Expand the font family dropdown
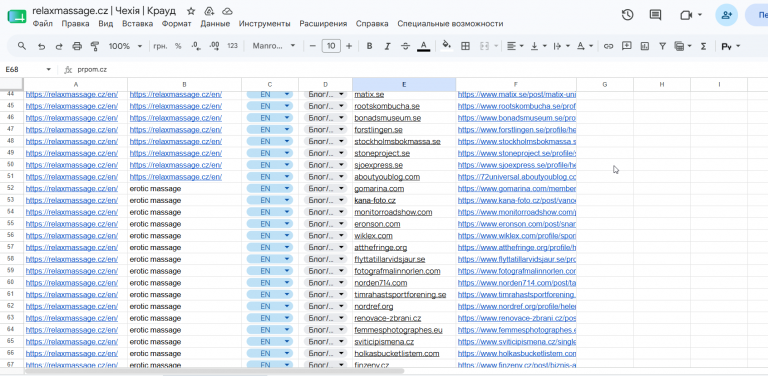The width and height of the screenshot is (768, 376). [x=274, y=46]
